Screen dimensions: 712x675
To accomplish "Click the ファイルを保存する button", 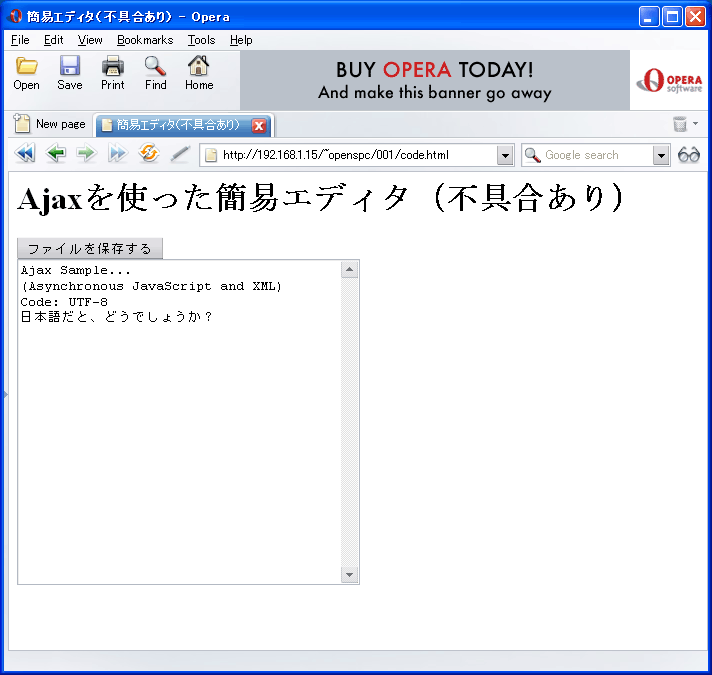I will click(x=90, y=248).
